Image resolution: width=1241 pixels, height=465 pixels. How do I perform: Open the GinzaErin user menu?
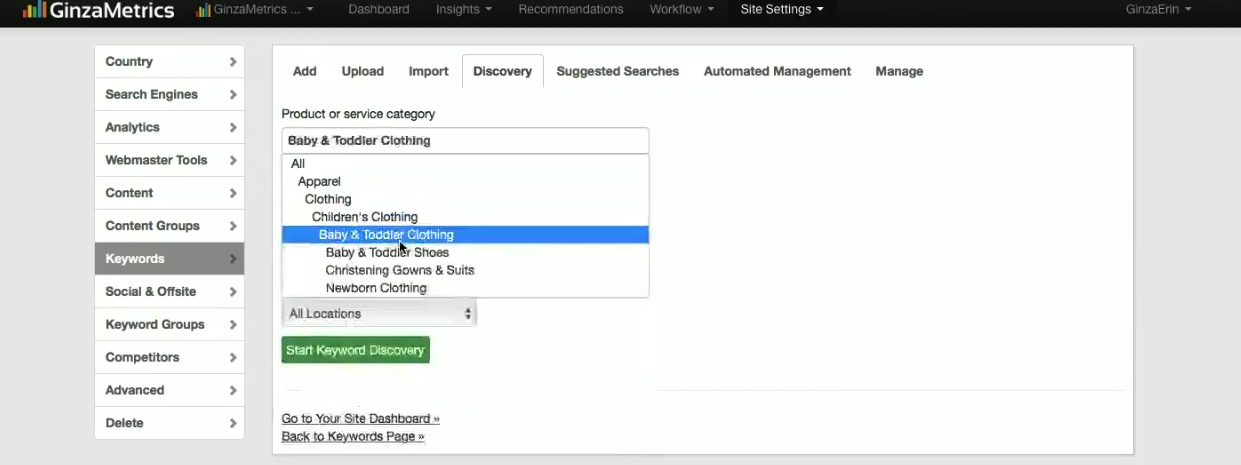1158,9
